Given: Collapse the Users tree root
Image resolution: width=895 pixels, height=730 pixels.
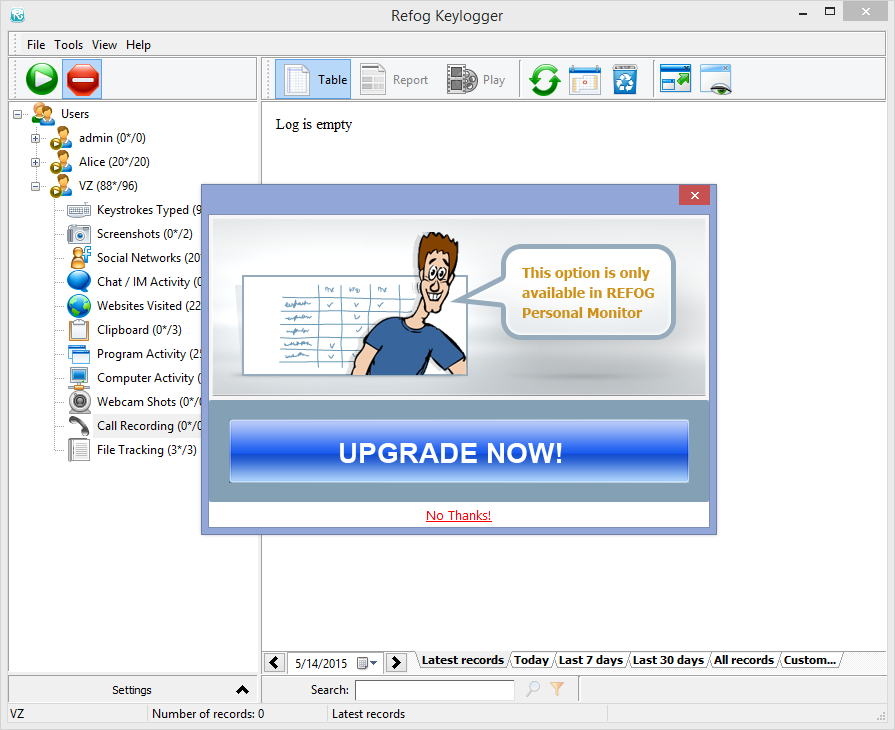Looking at the screenshot, I should pyautogui.click(x=18, y=114).
